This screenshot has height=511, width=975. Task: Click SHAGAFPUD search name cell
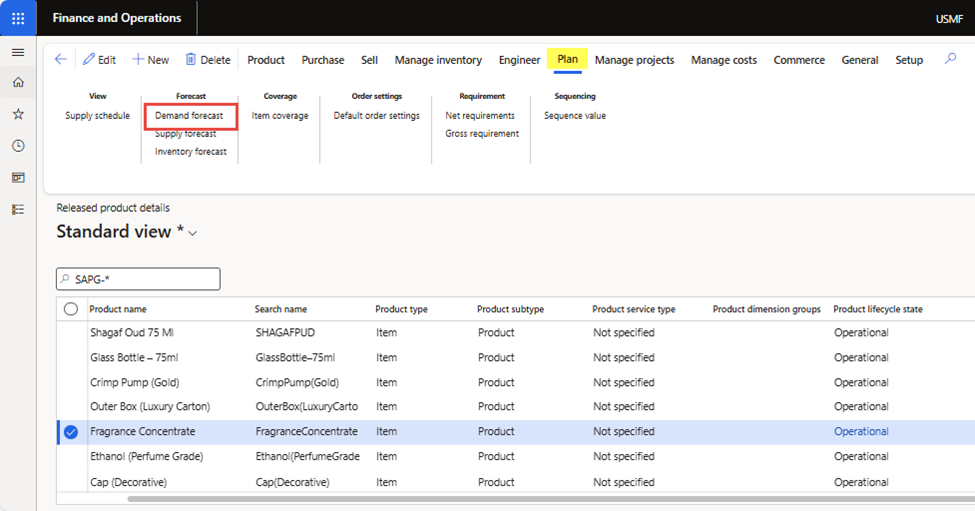pos(285,333)
